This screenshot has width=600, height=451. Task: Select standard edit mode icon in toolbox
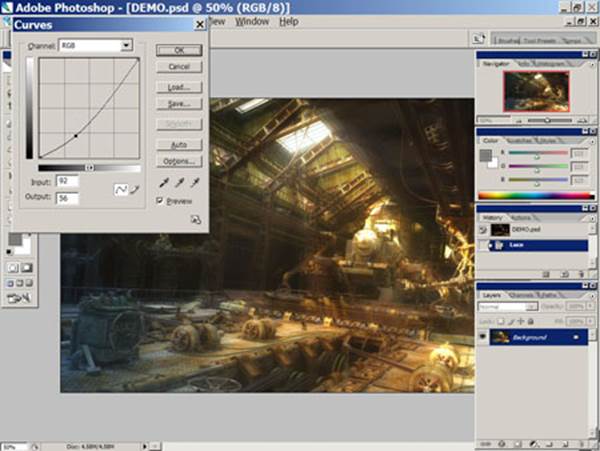click(x=12, y=268)
